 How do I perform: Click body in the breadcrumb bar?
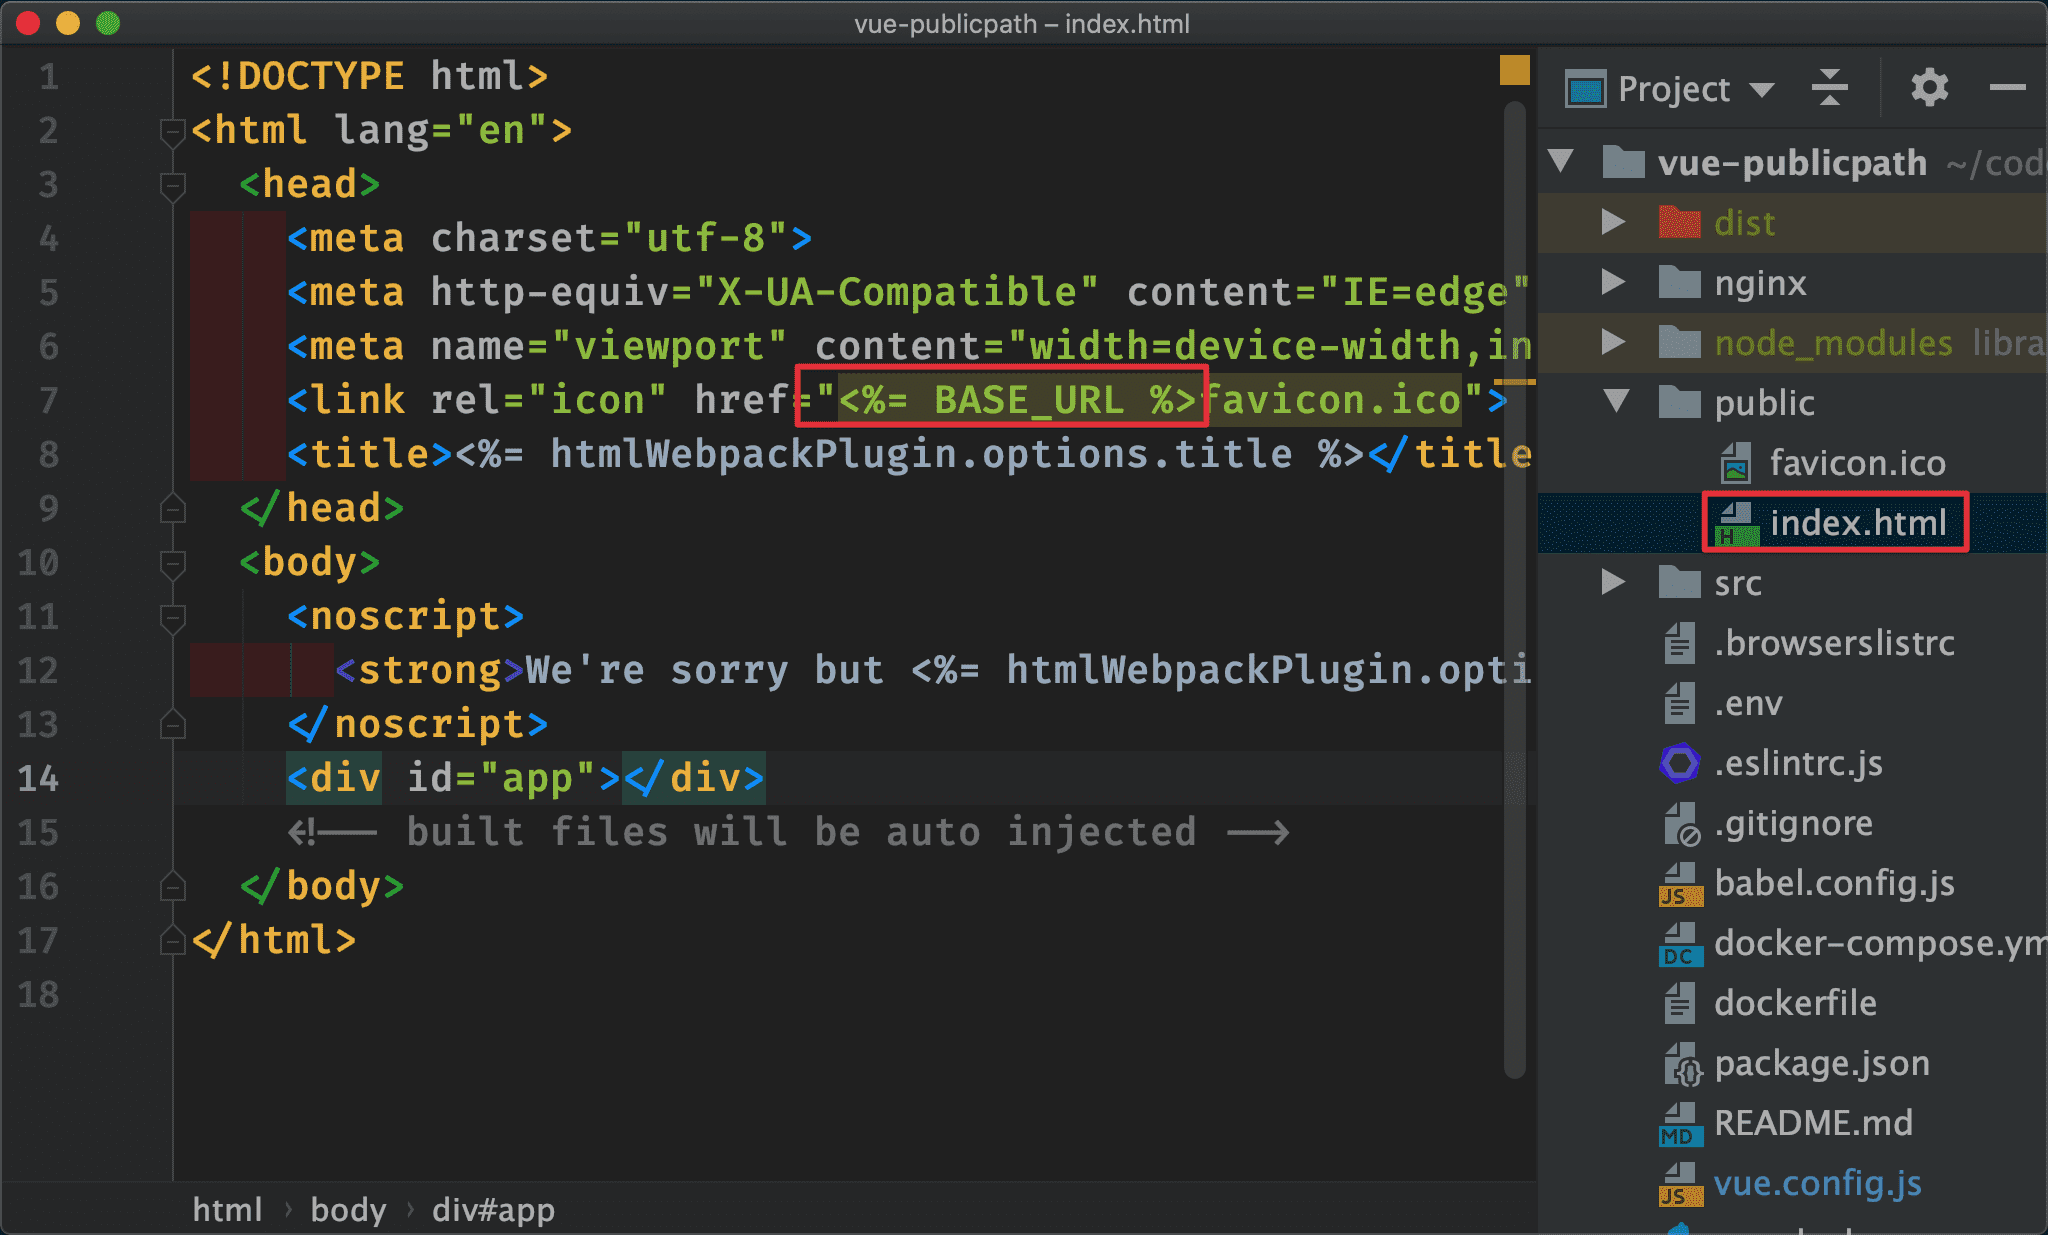point(348,1210)
